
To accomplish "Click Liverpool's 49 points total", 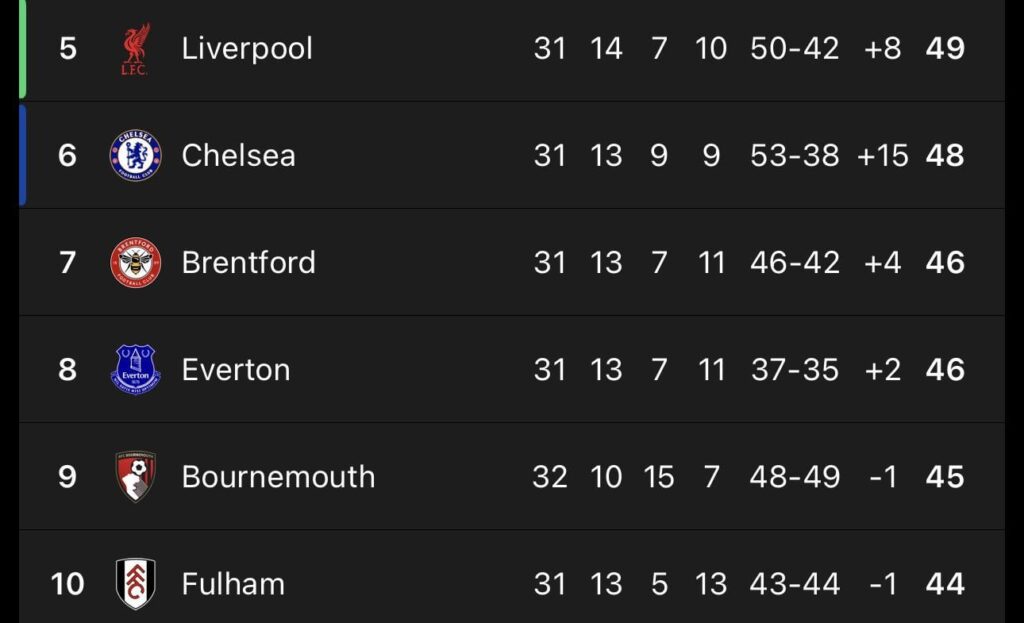I will [x=945, y=49].
